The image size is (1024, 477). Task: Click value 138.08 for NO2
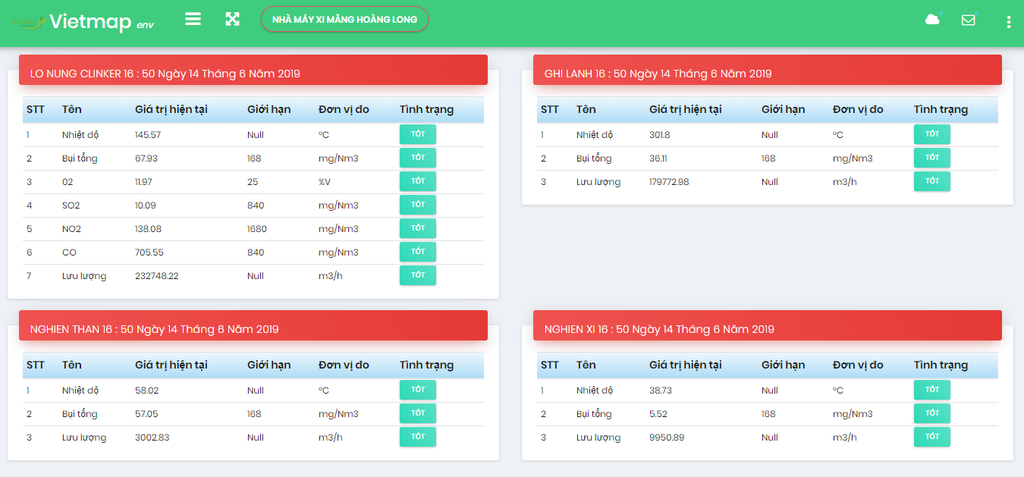(148, 229)
